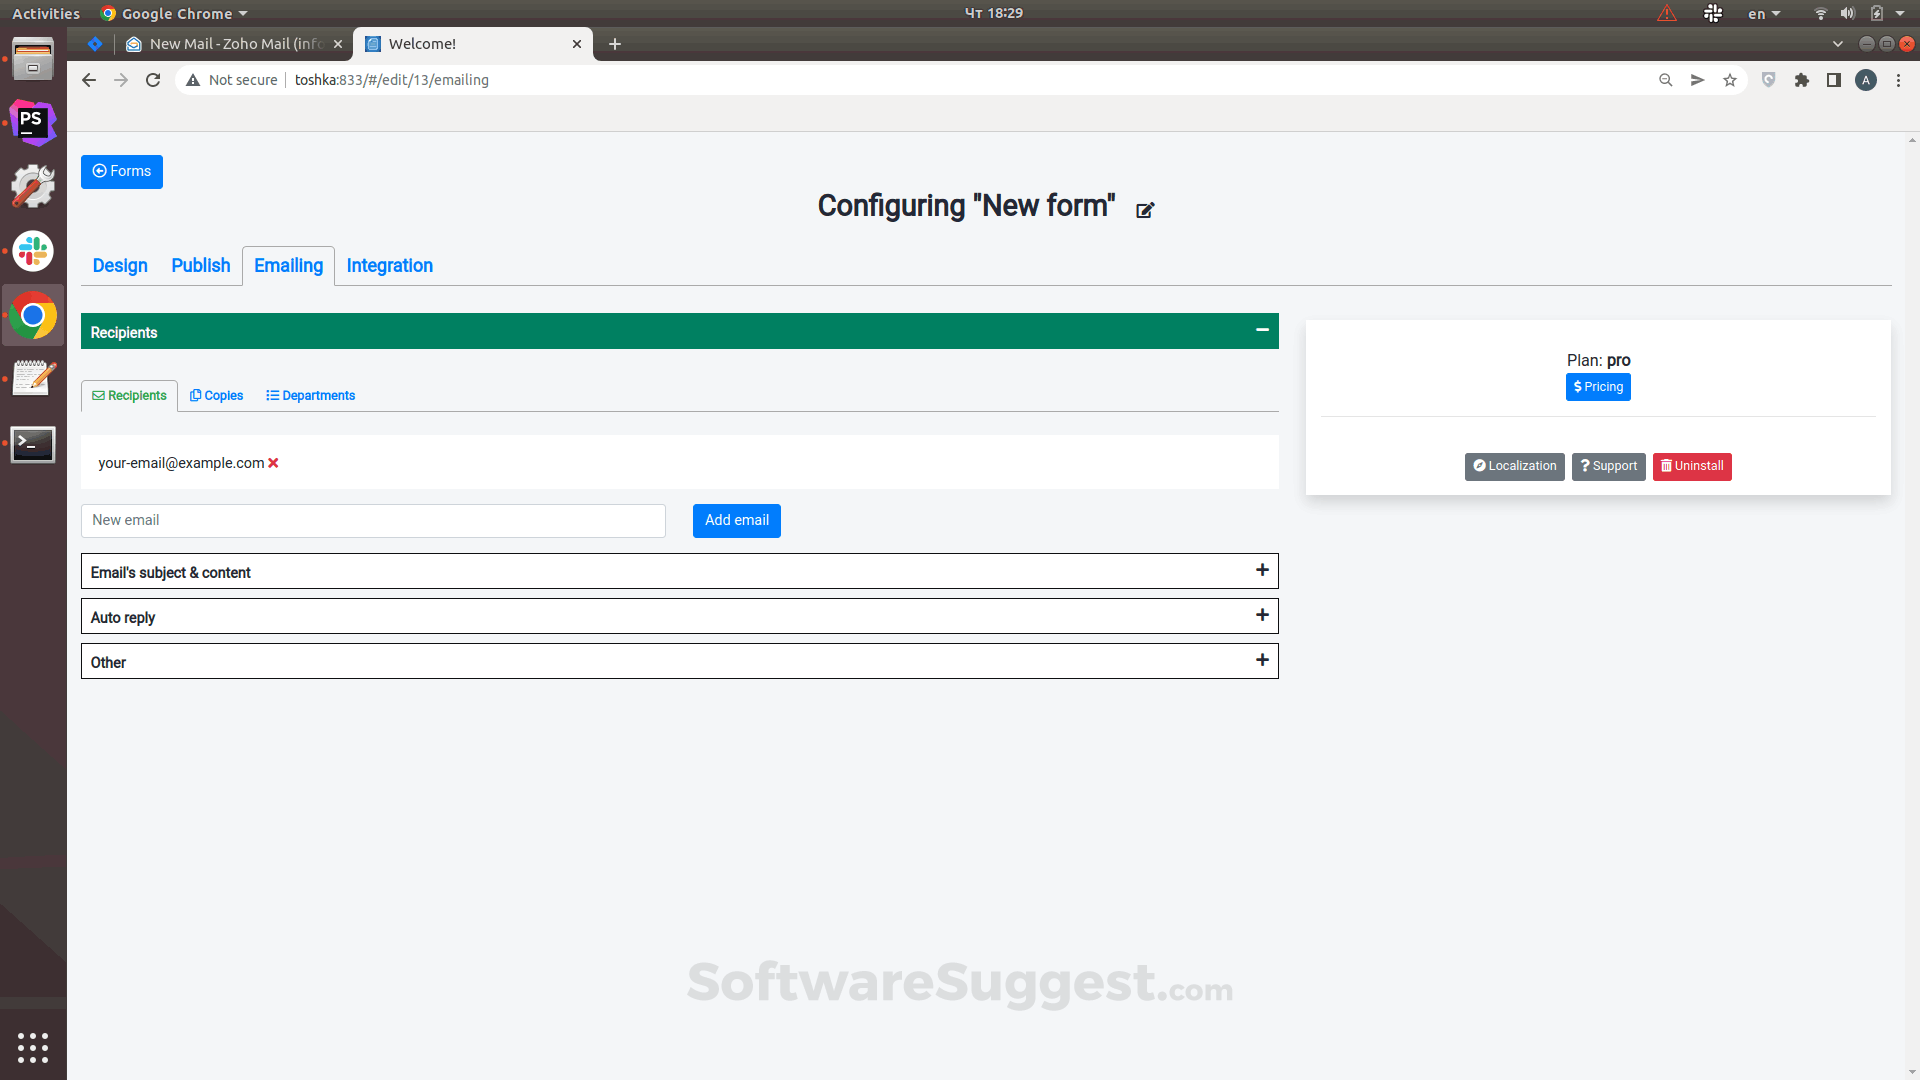
Task: Switch to the Design tab
Action: (x=120, y=266)
